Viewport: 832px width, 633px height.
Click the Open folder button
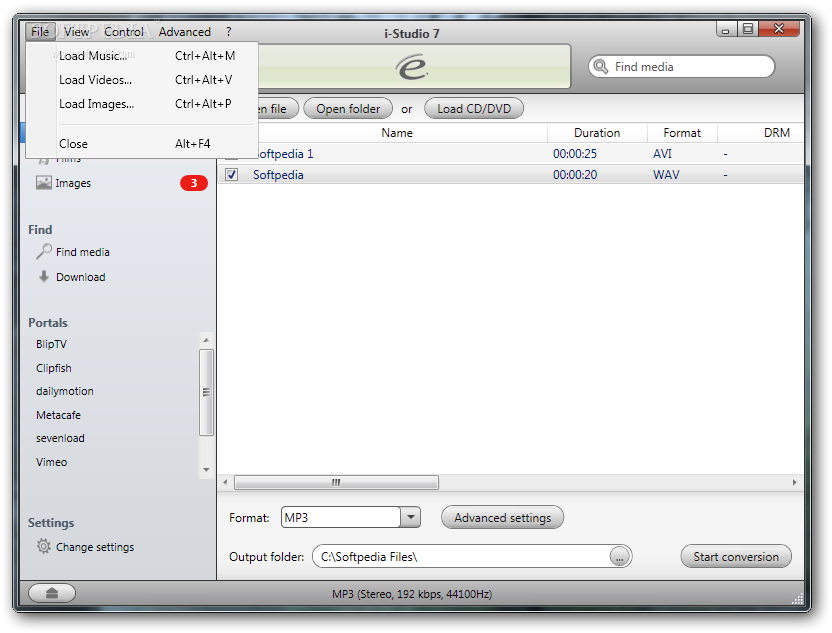click(x=348, y=109)
